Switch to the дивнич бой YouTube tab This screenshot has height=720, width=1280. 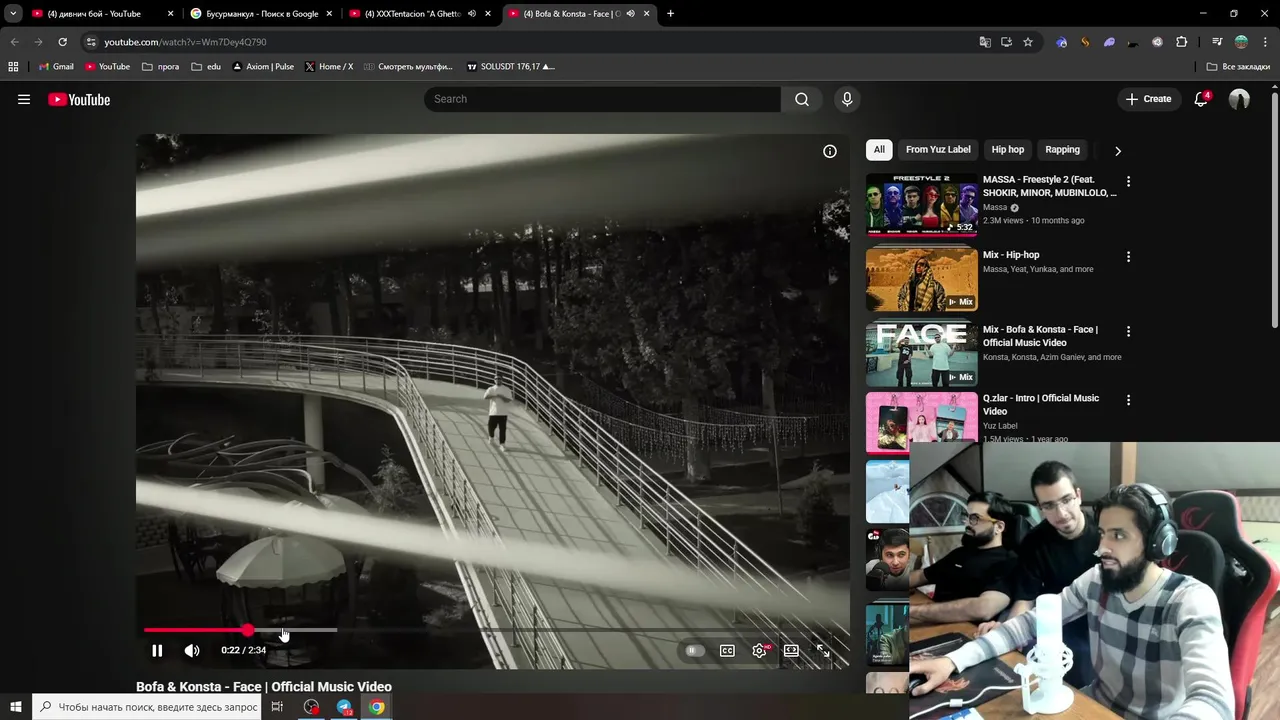(x=94, y=14)
